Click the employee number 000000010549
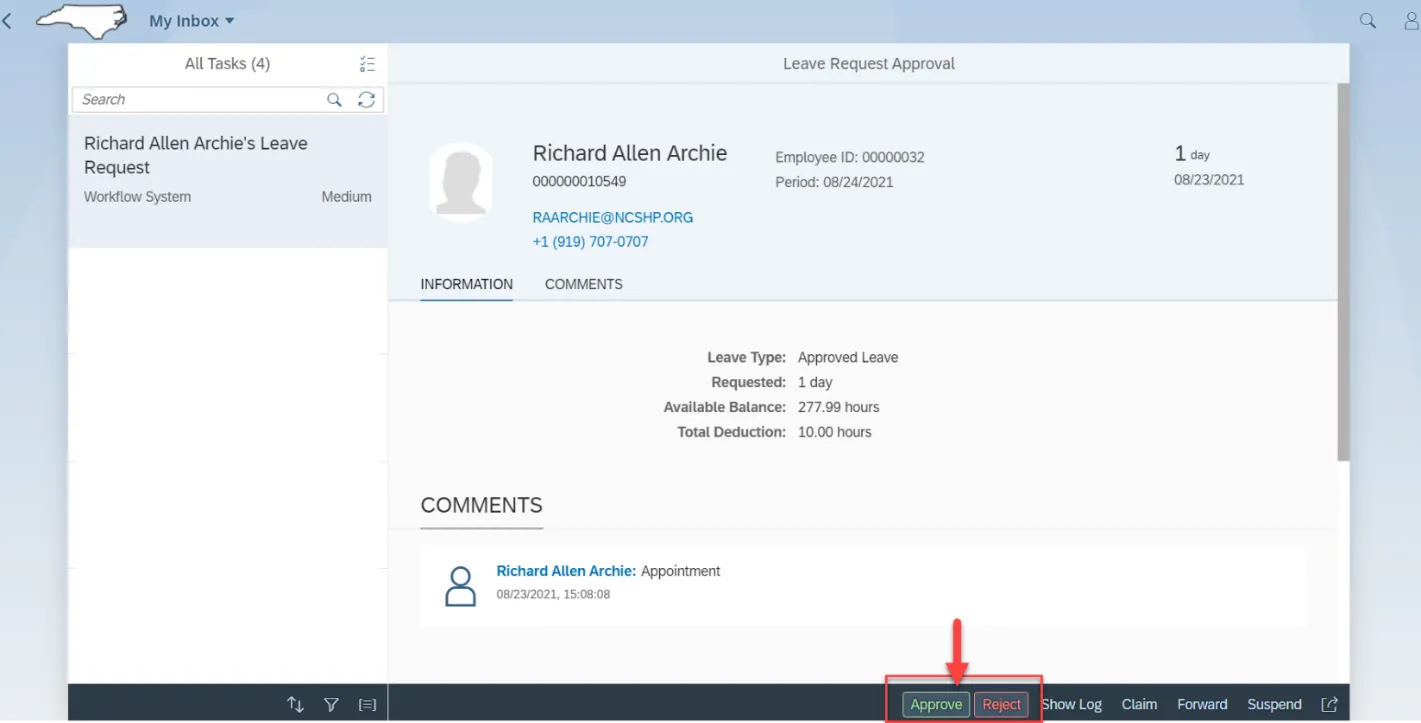This screenshot has width=1421, height=723. tap(580, 182)
